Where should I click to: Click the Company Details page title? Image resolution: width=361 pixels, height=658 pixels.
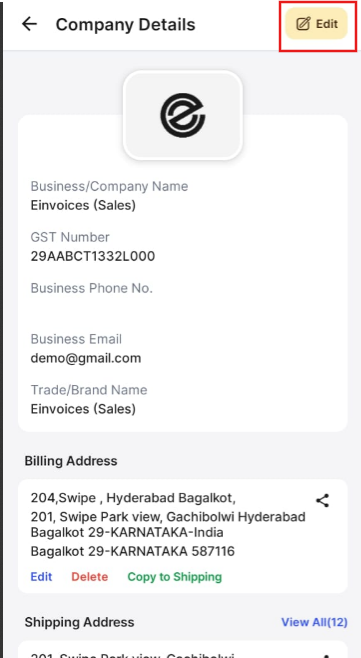(x=126, y=24)
